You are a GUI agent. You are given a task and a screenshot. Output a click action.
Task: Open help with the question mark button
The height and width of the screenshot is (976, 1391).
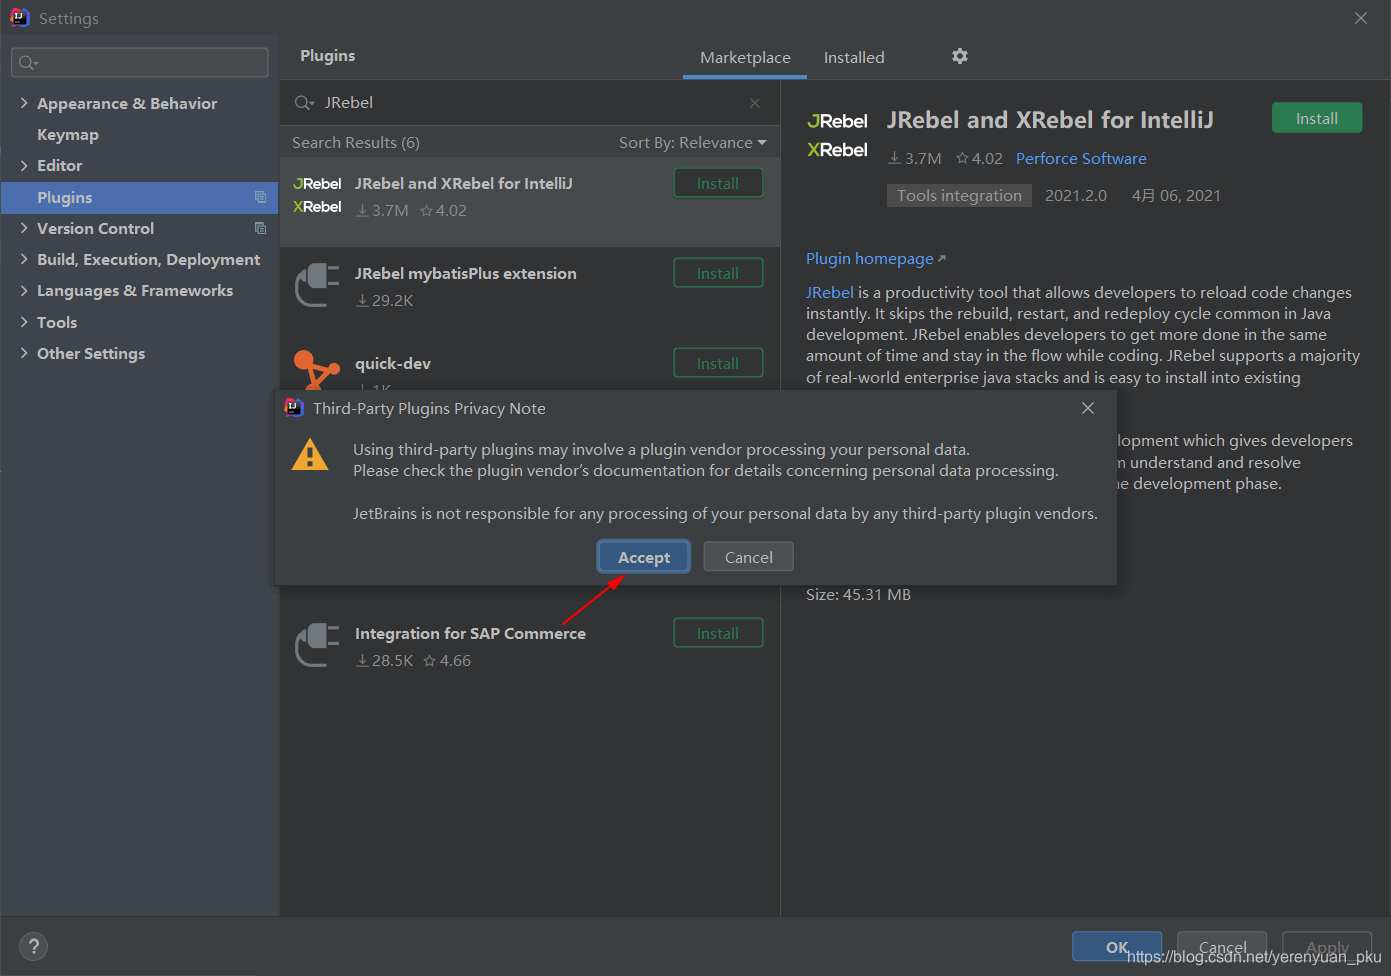pos(33,946)
